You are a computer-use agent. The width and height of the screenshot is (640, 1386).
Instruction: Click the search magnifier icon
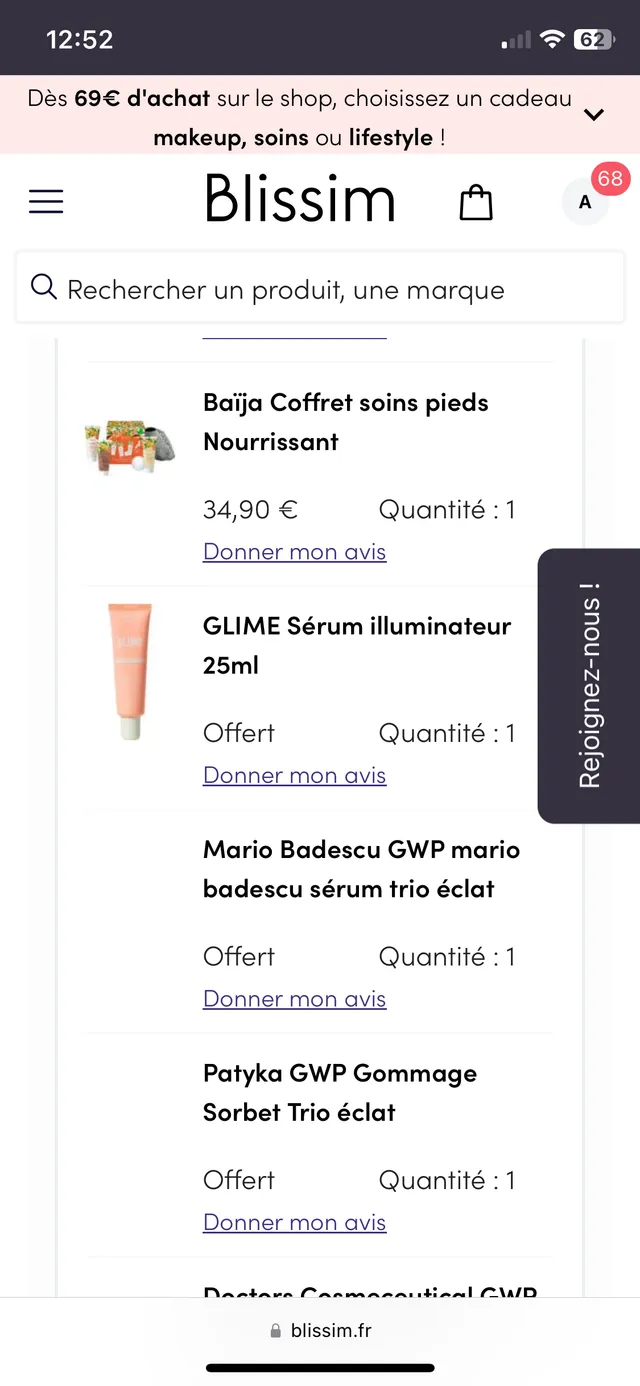[x=44, y=287]
